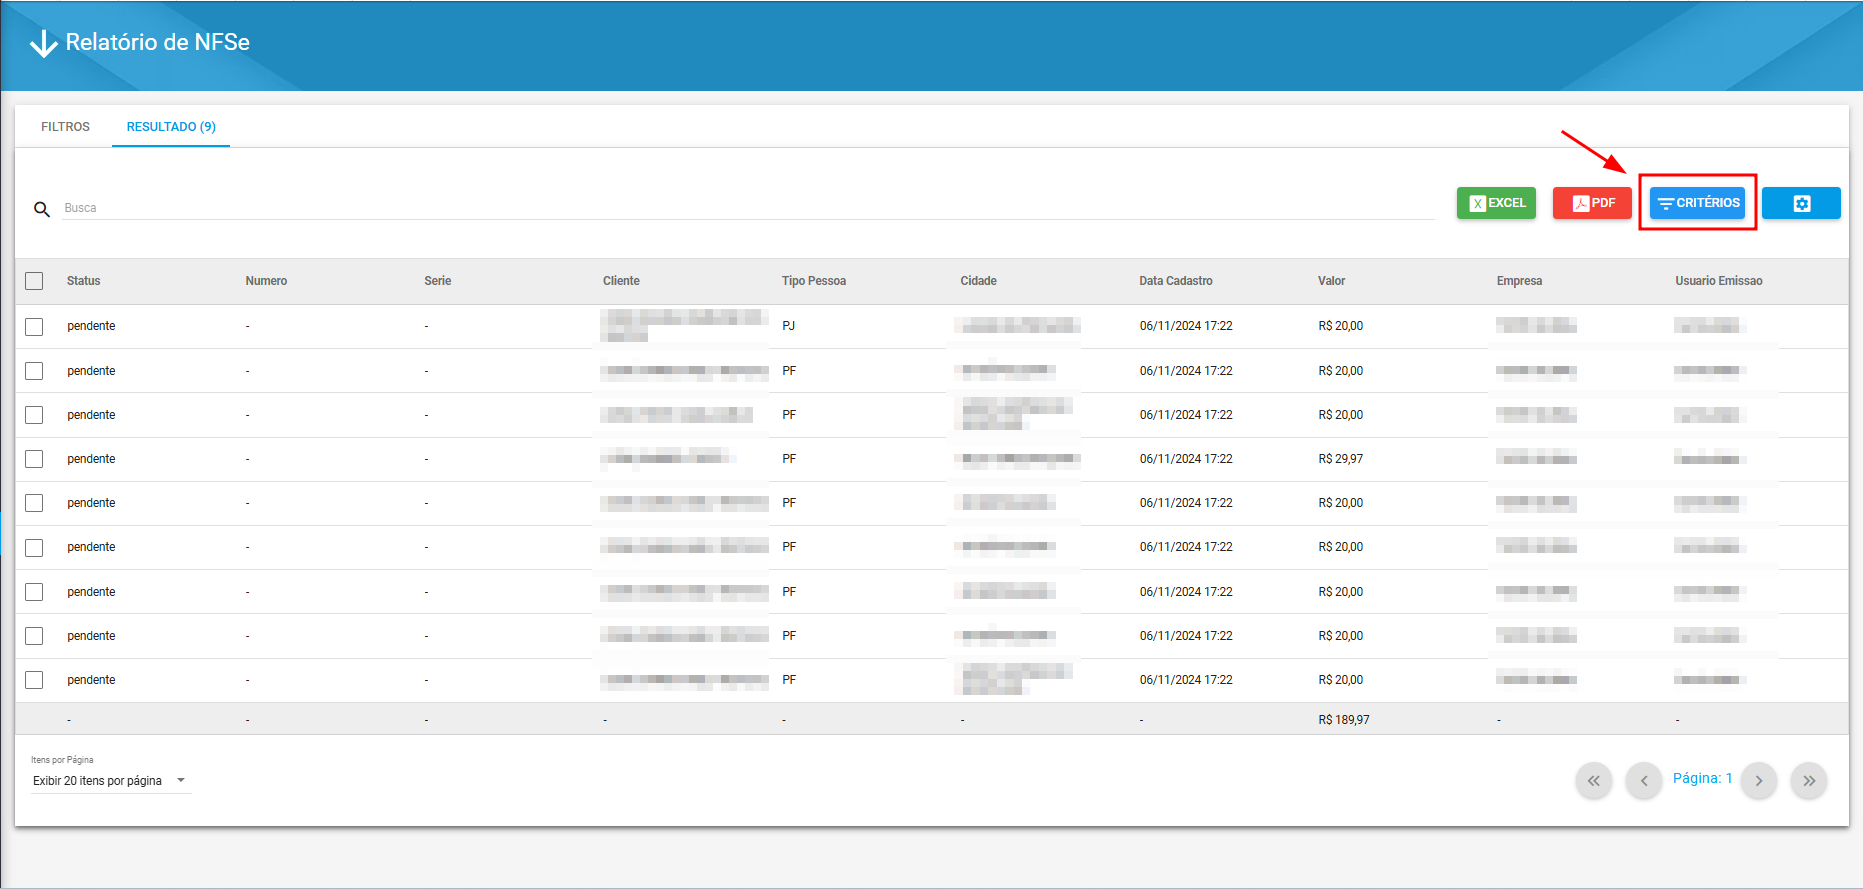Viewport: 1863px width, 889px height.
Task: Switch to the Filtros tab
Action: [65, 127]
